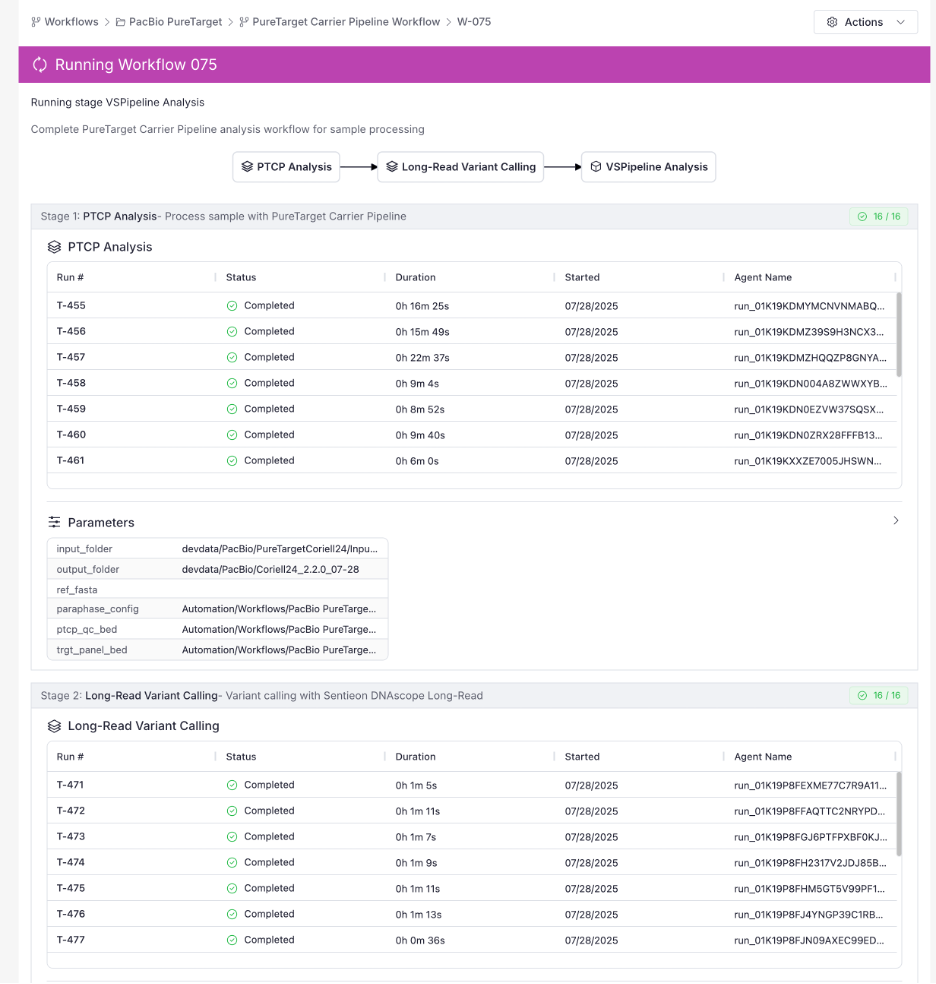
Task: Open run T-455 row
Action: [472, 306]
